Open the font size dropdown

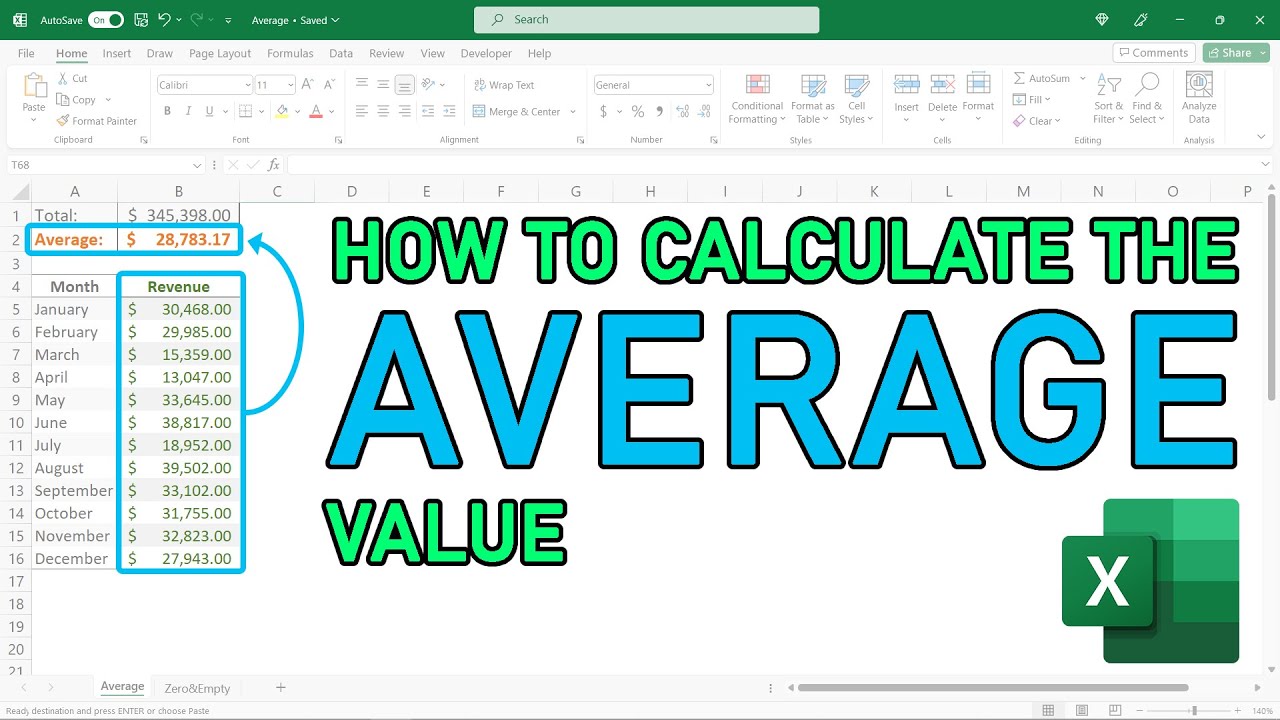click(291, 85)
